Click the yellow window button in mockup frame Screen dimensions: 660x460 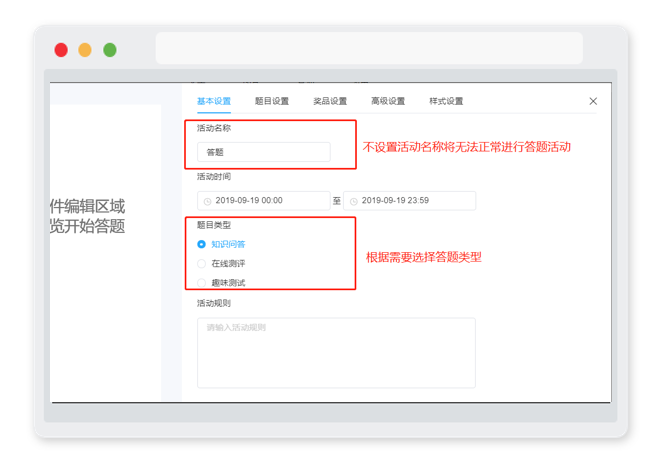pyautogui.click(x=85, y=50)
